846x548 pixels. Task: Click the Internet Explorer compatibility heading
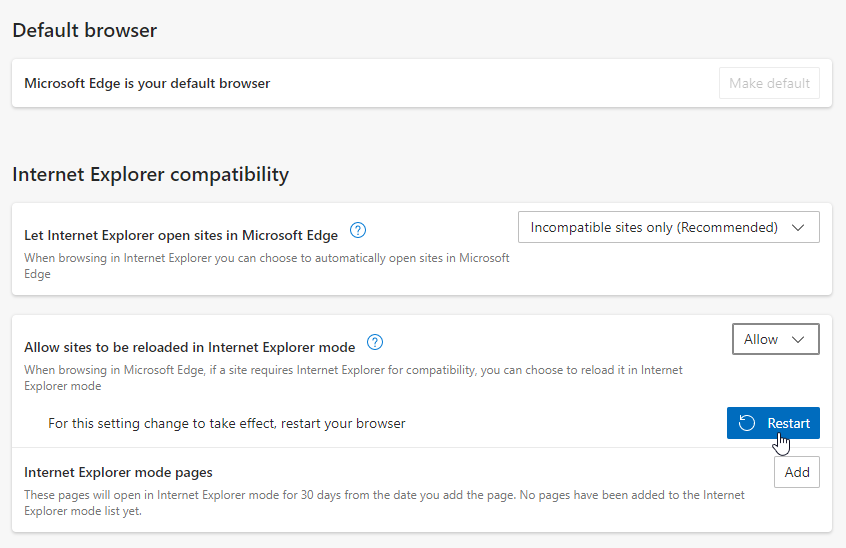[x=150, y=175]
